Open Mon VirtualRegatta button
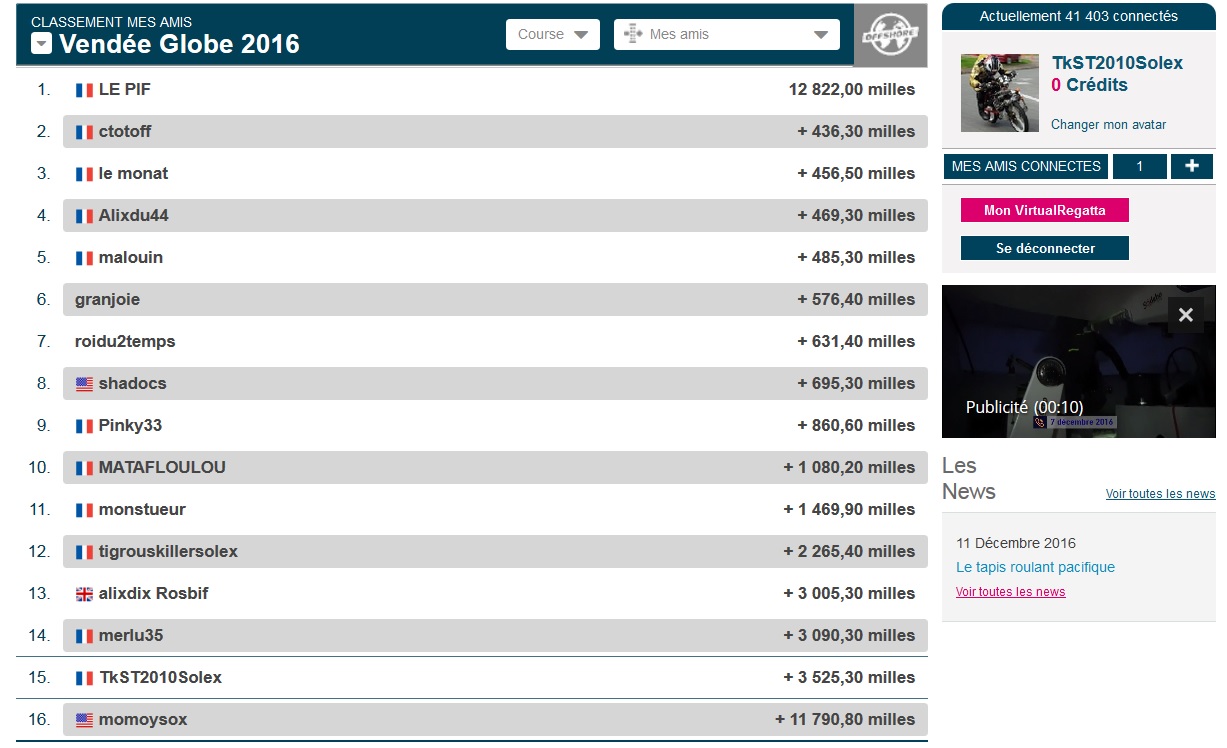The height and width of the screenshot is (748, 1227). click(1044, 210)
